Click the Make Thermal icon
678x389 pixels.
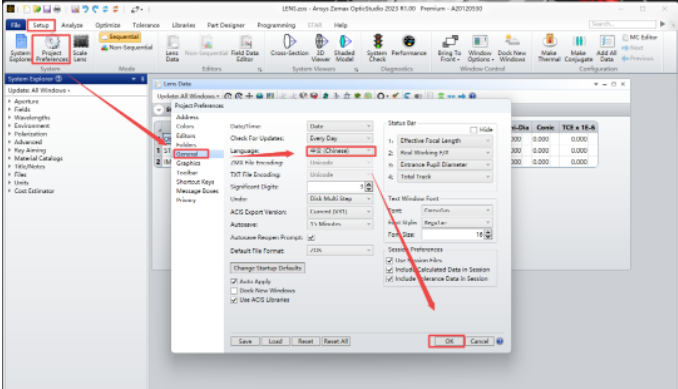[549, 48]
